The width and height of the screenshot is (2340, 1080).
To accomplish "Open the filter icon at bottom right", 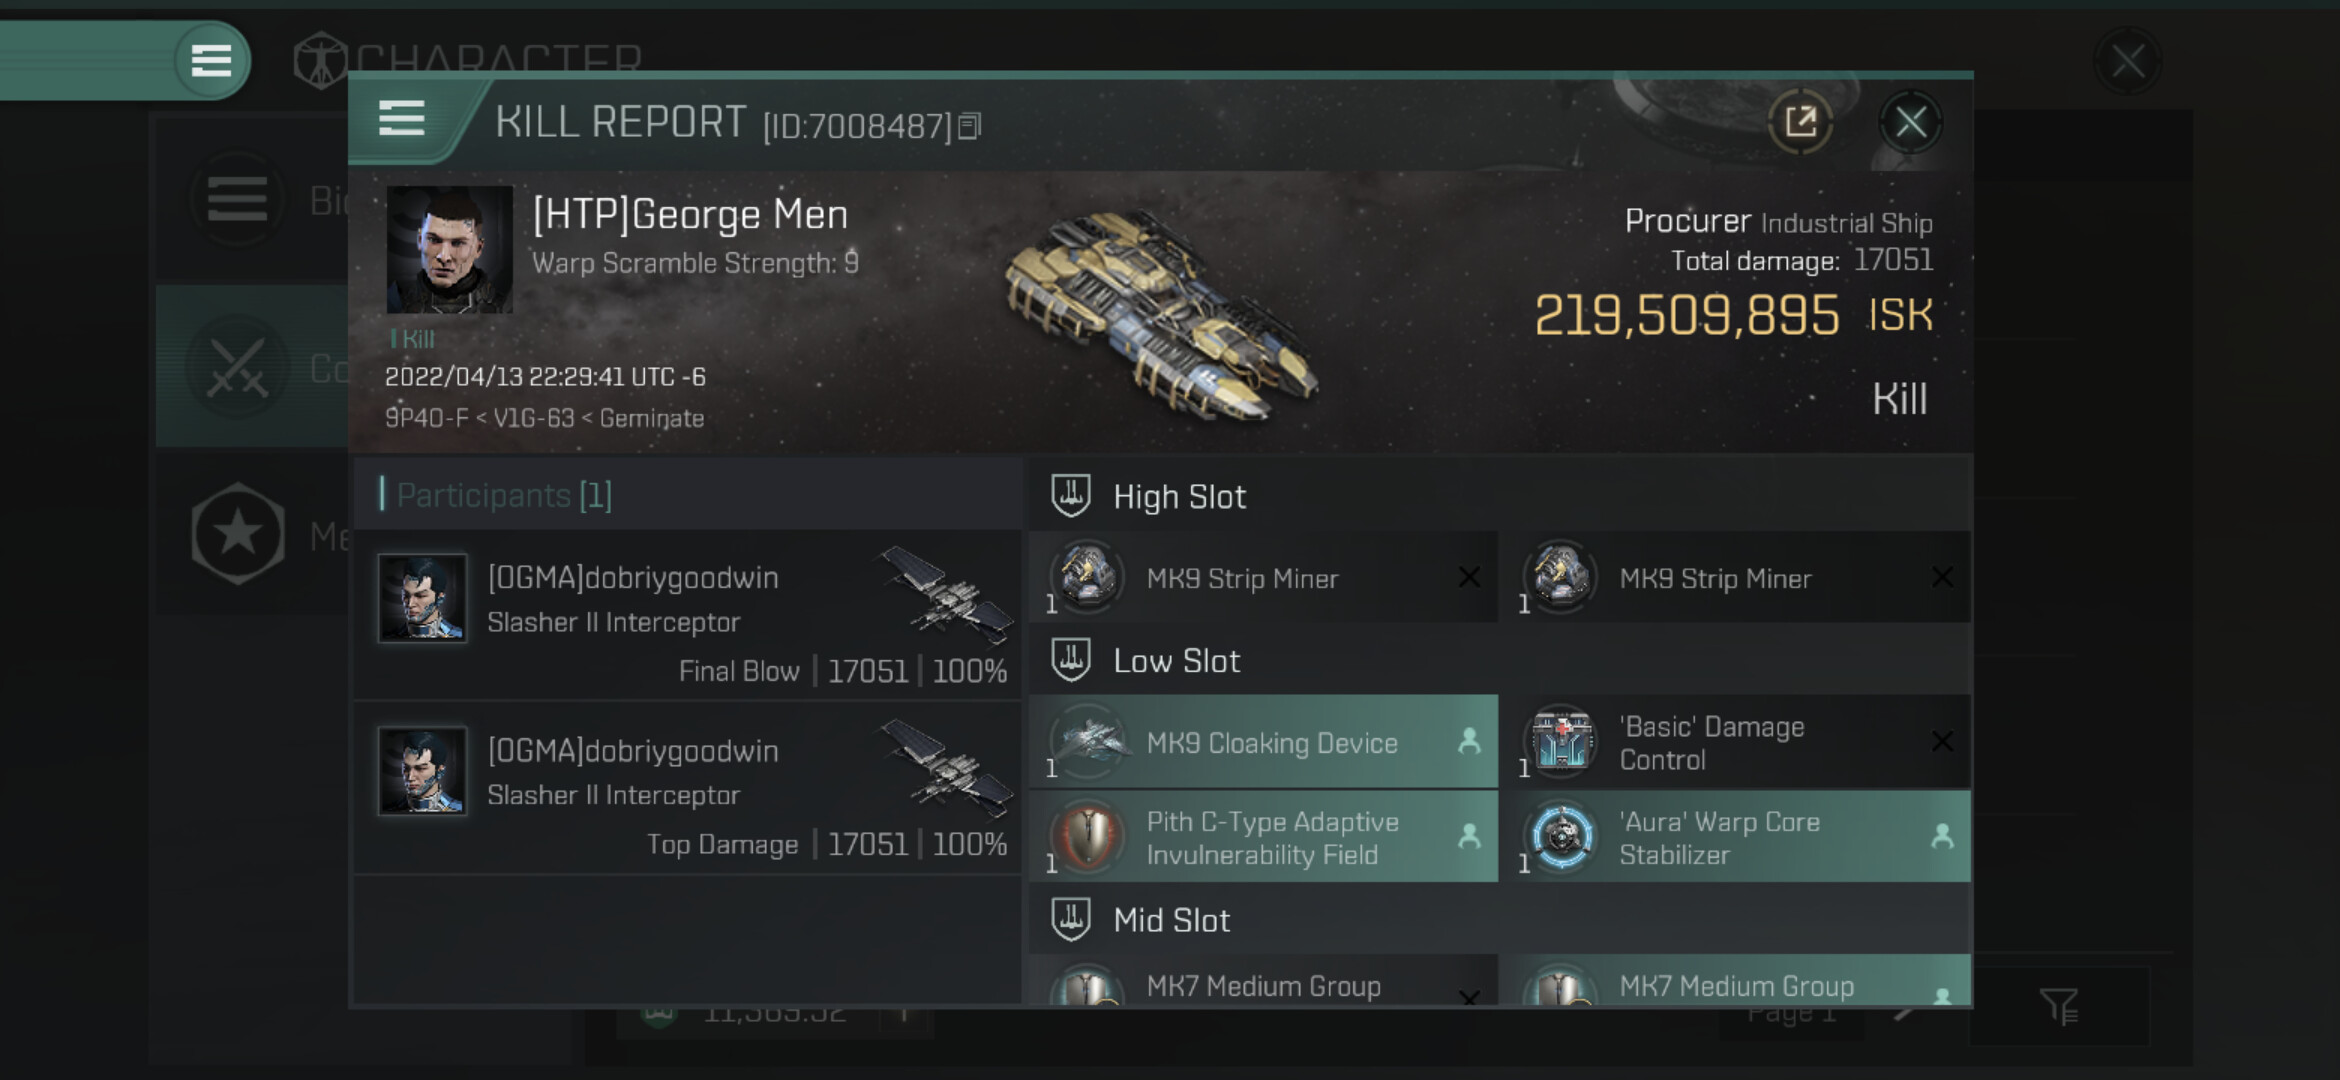I will 2059,1005.
